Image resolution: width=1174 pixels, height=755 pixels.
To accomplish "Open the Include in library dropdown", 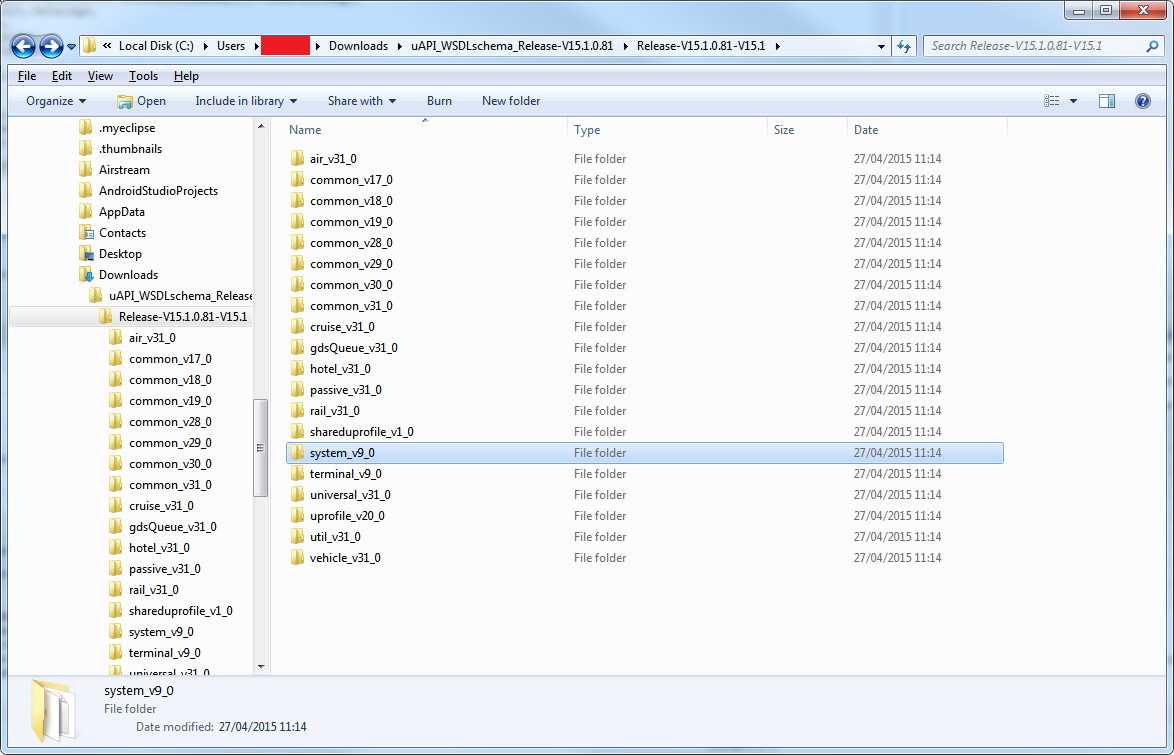I will [246, 101].
